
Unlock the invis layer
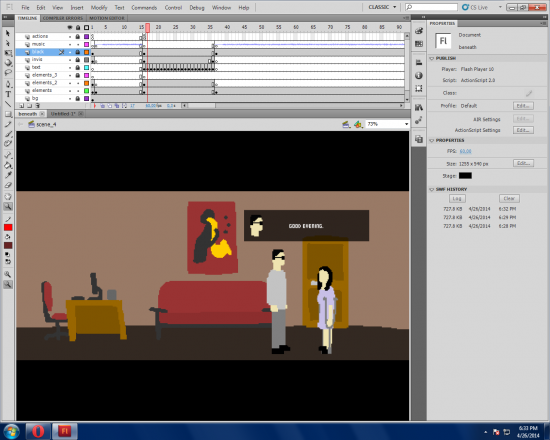78,60
